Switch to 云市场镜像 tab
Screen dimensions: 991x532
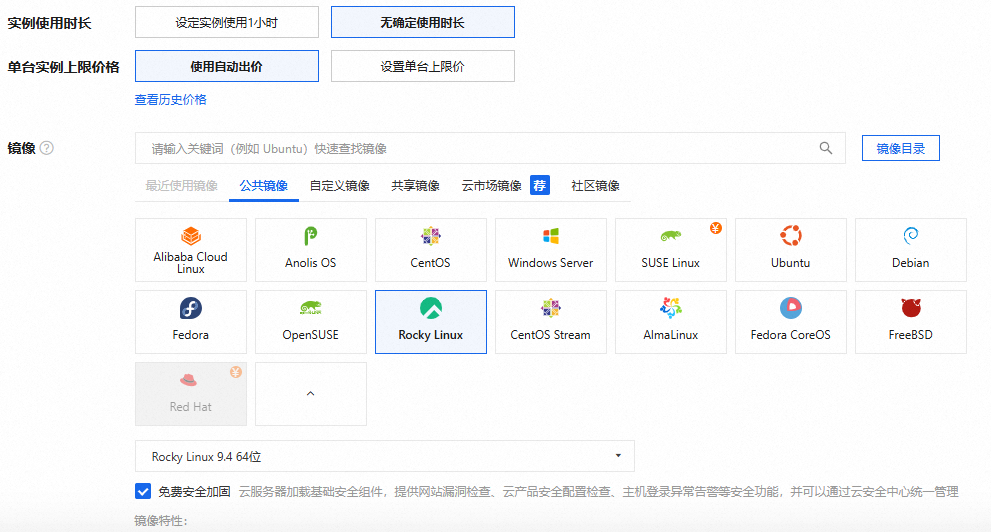tap(492, 186)
